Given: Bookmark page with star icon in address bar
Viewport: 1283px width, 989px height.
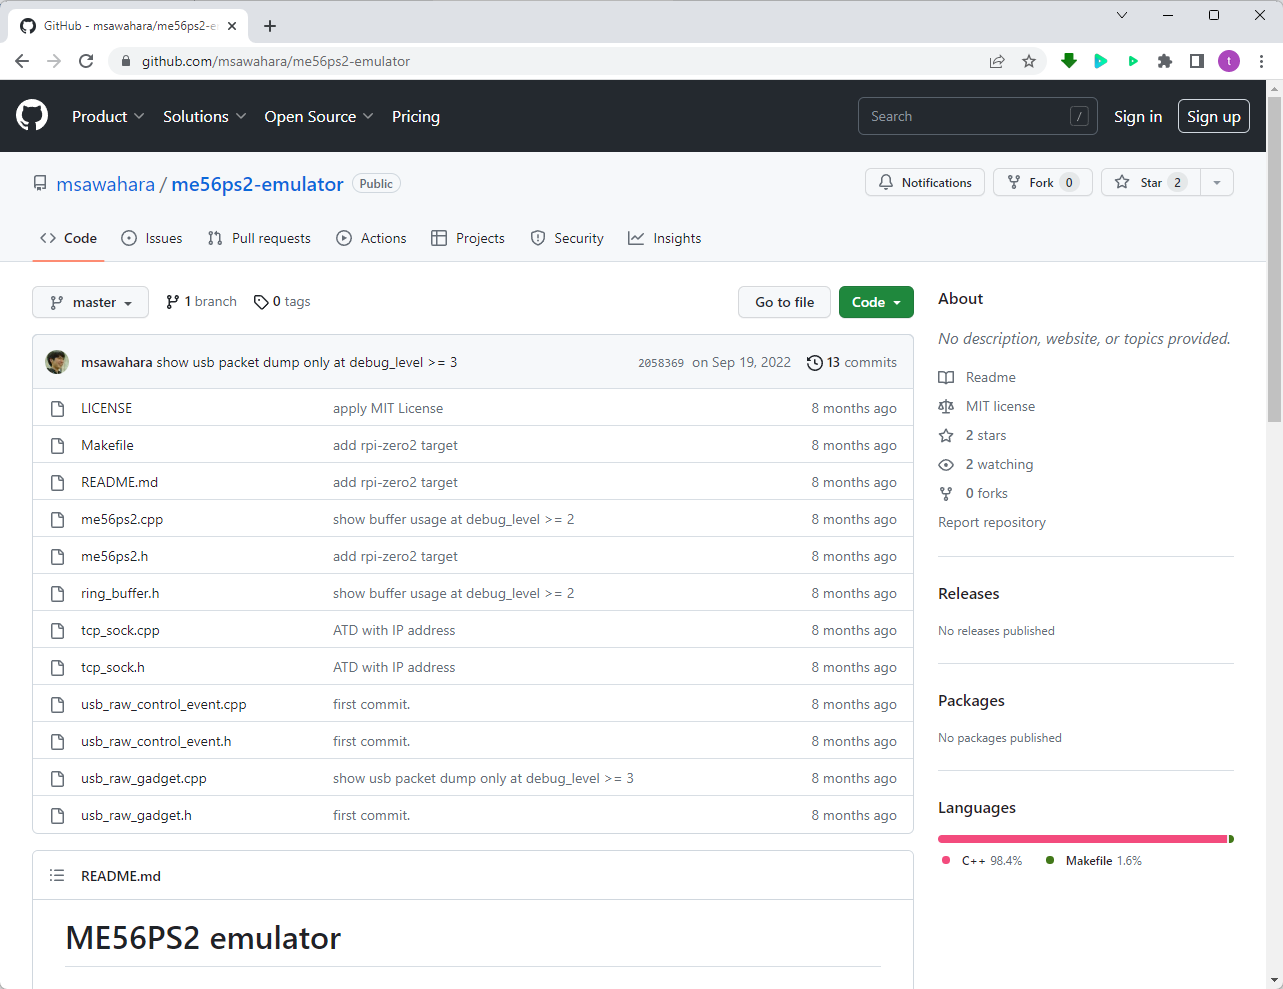Looking at the screenshot, I should (1029, 61).
